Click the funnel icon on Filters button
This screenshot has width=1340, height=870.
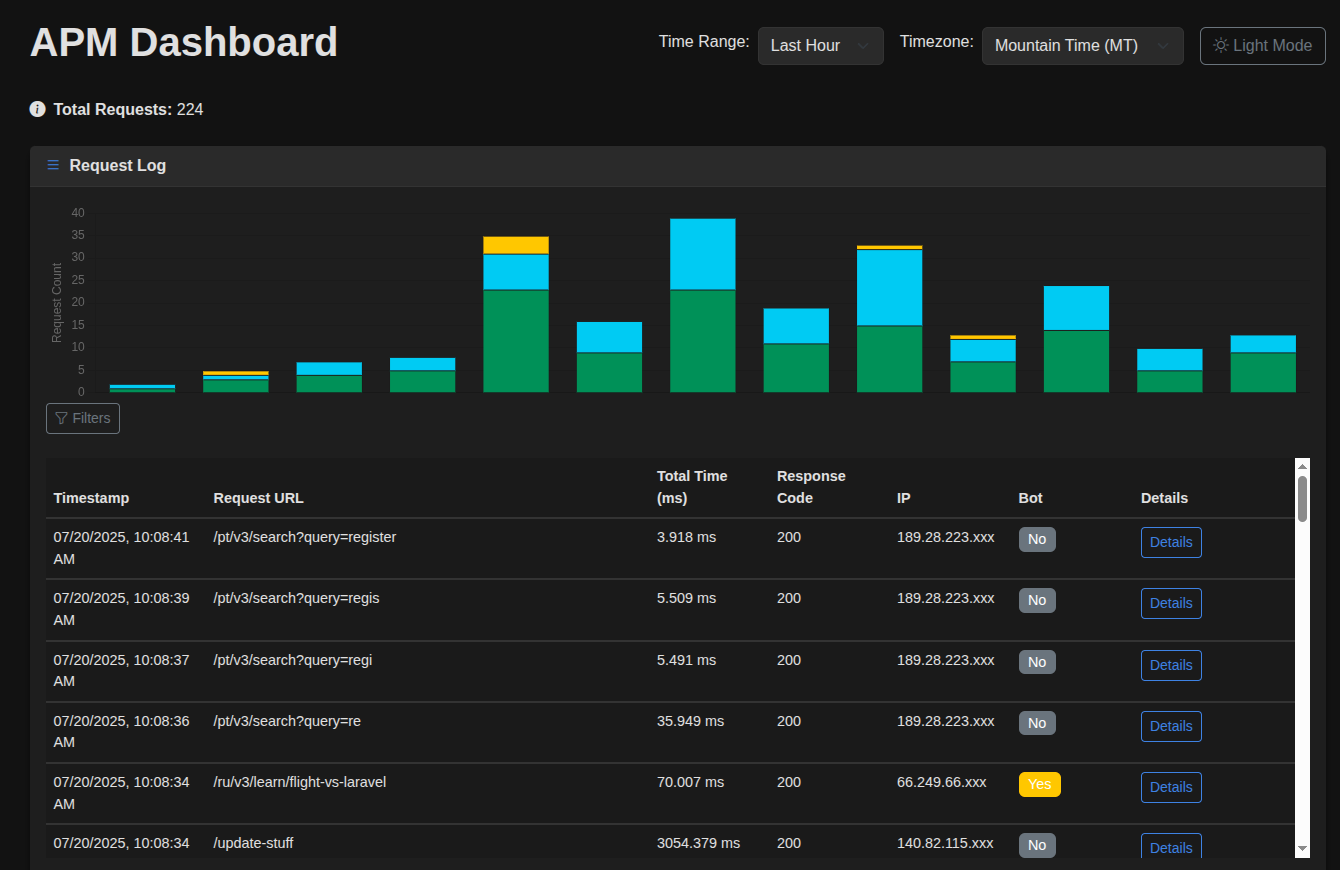click(x=61, y=418)
